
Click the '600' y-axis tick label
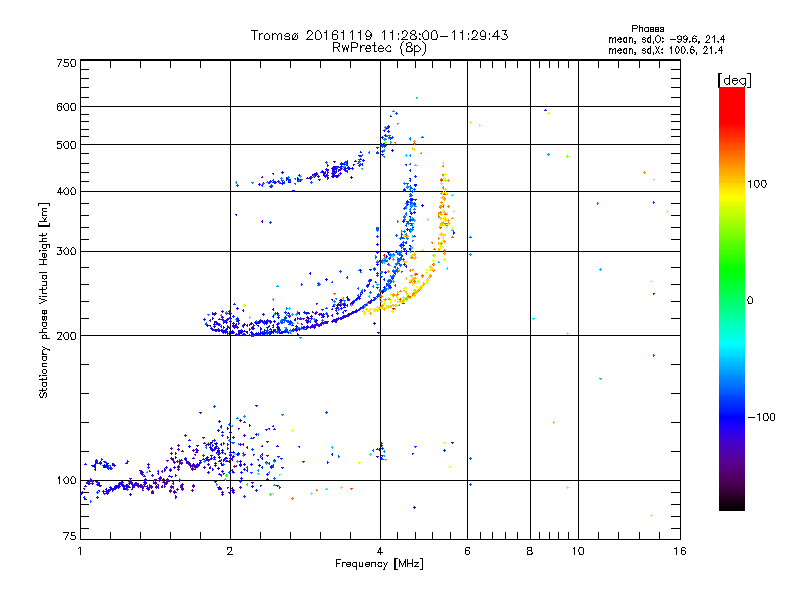point(66,107)
